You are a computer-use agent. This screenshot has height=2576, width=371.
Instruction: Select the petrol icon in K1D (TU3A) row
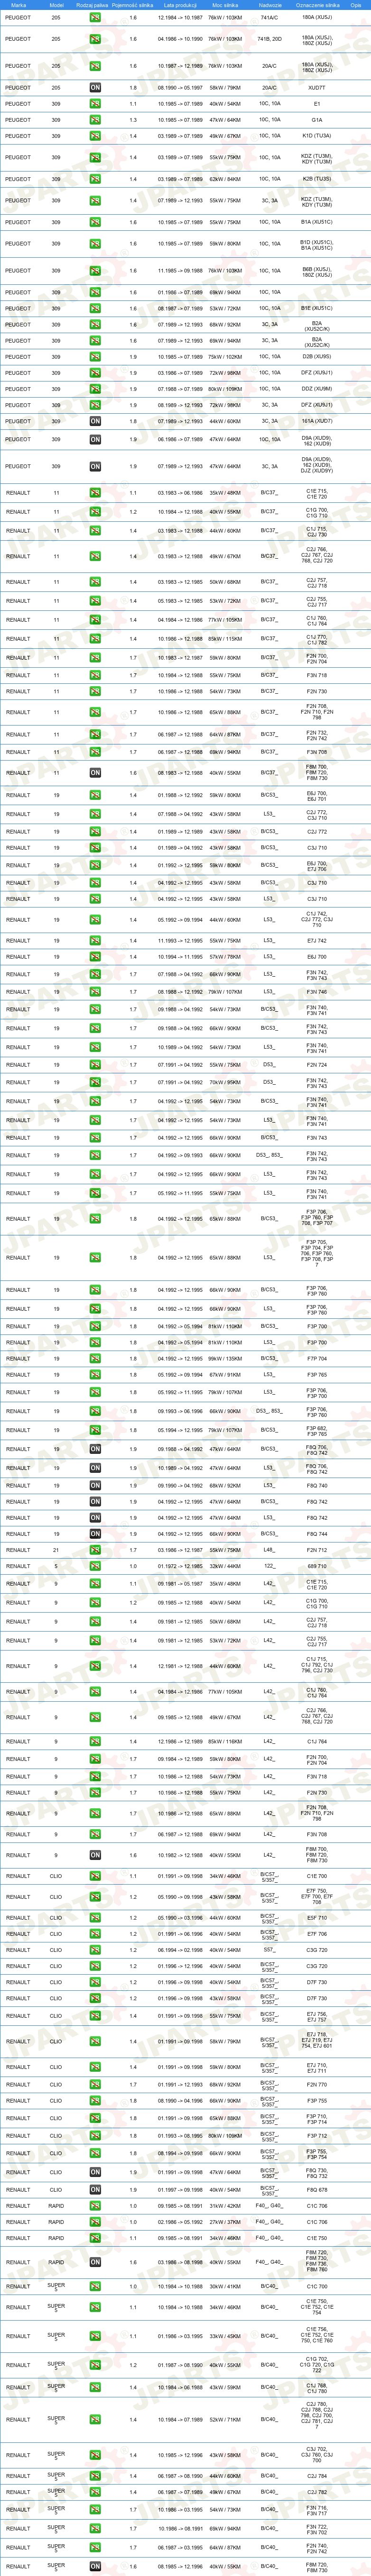[x=95, y=136]
